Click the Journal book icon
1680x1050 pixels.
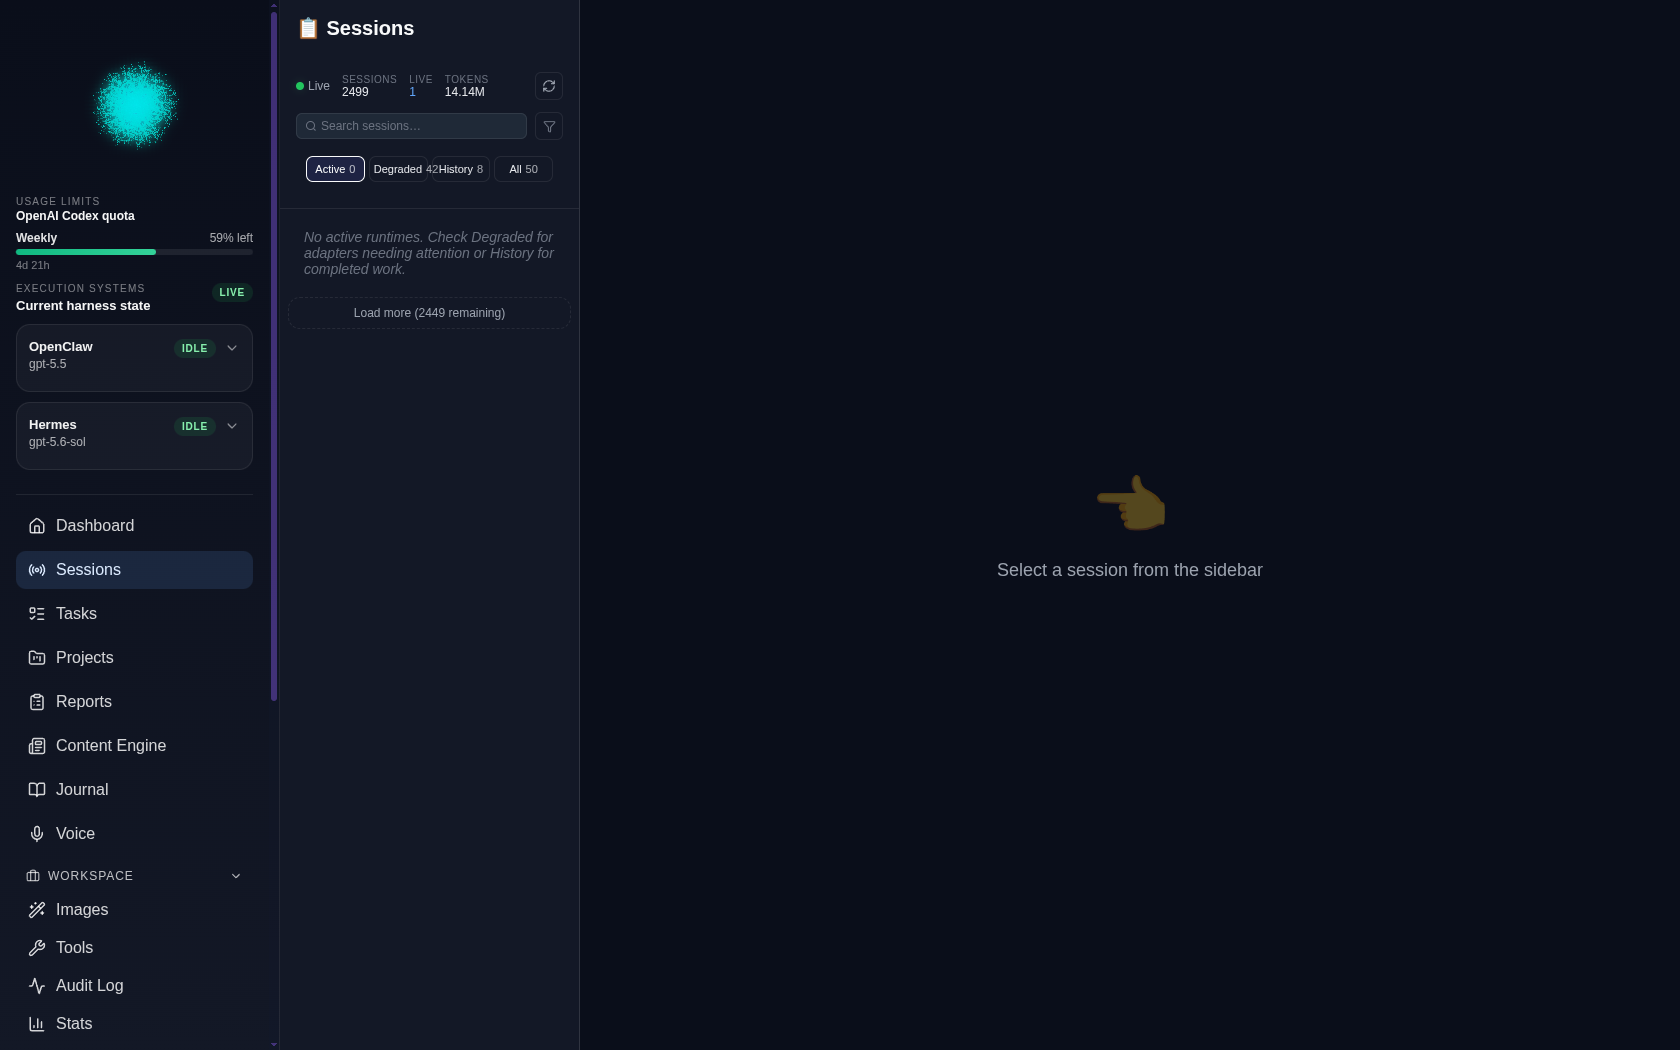[x=37, y=790]
